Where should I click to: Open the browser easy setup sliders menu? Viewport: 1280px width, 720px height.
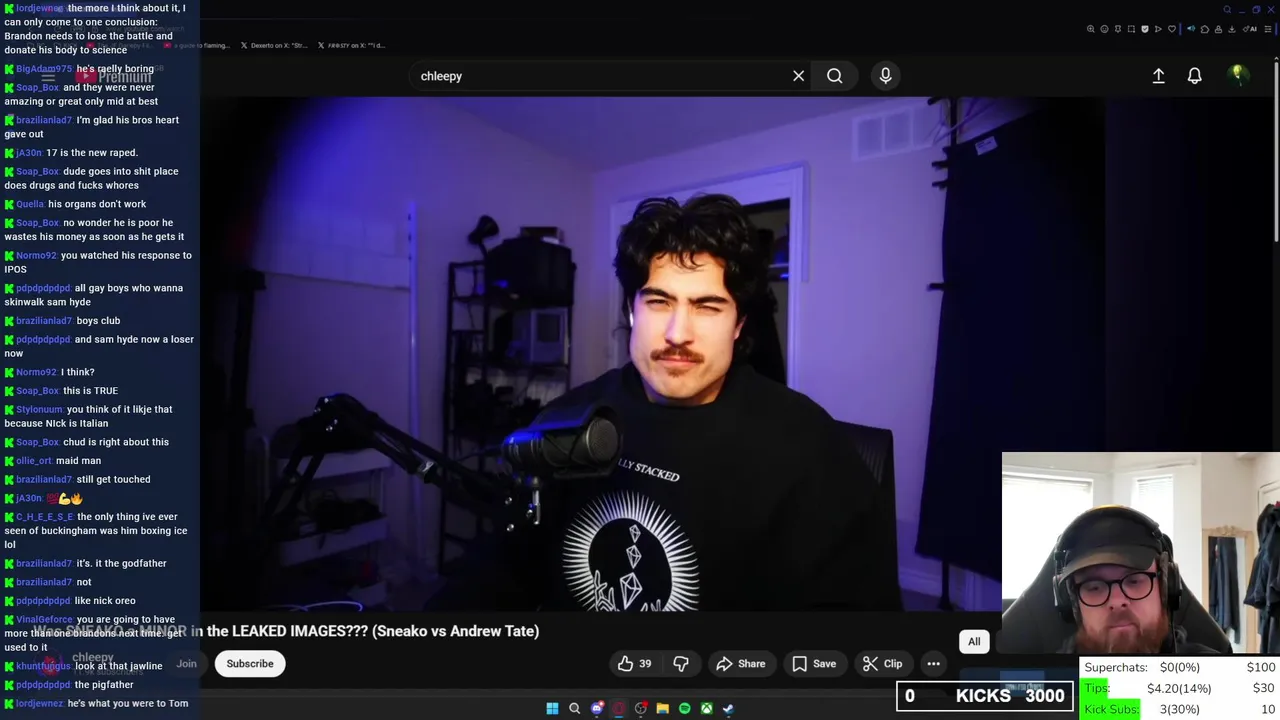1268,29
